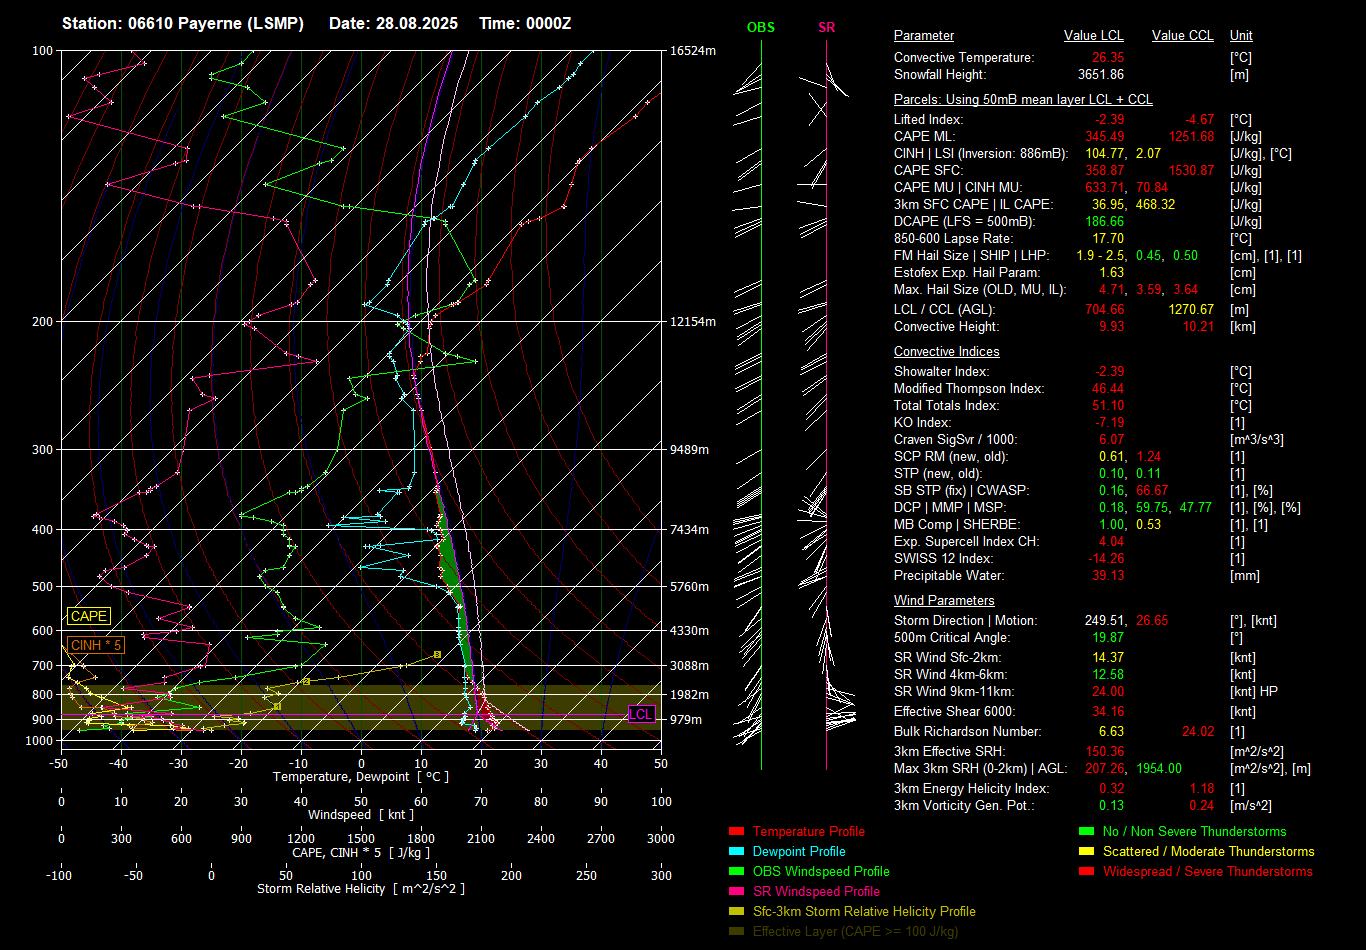The image size is (1366, 950).
Task: Click the Snowfall Height value 3651.86
Action: [1101, 75]
